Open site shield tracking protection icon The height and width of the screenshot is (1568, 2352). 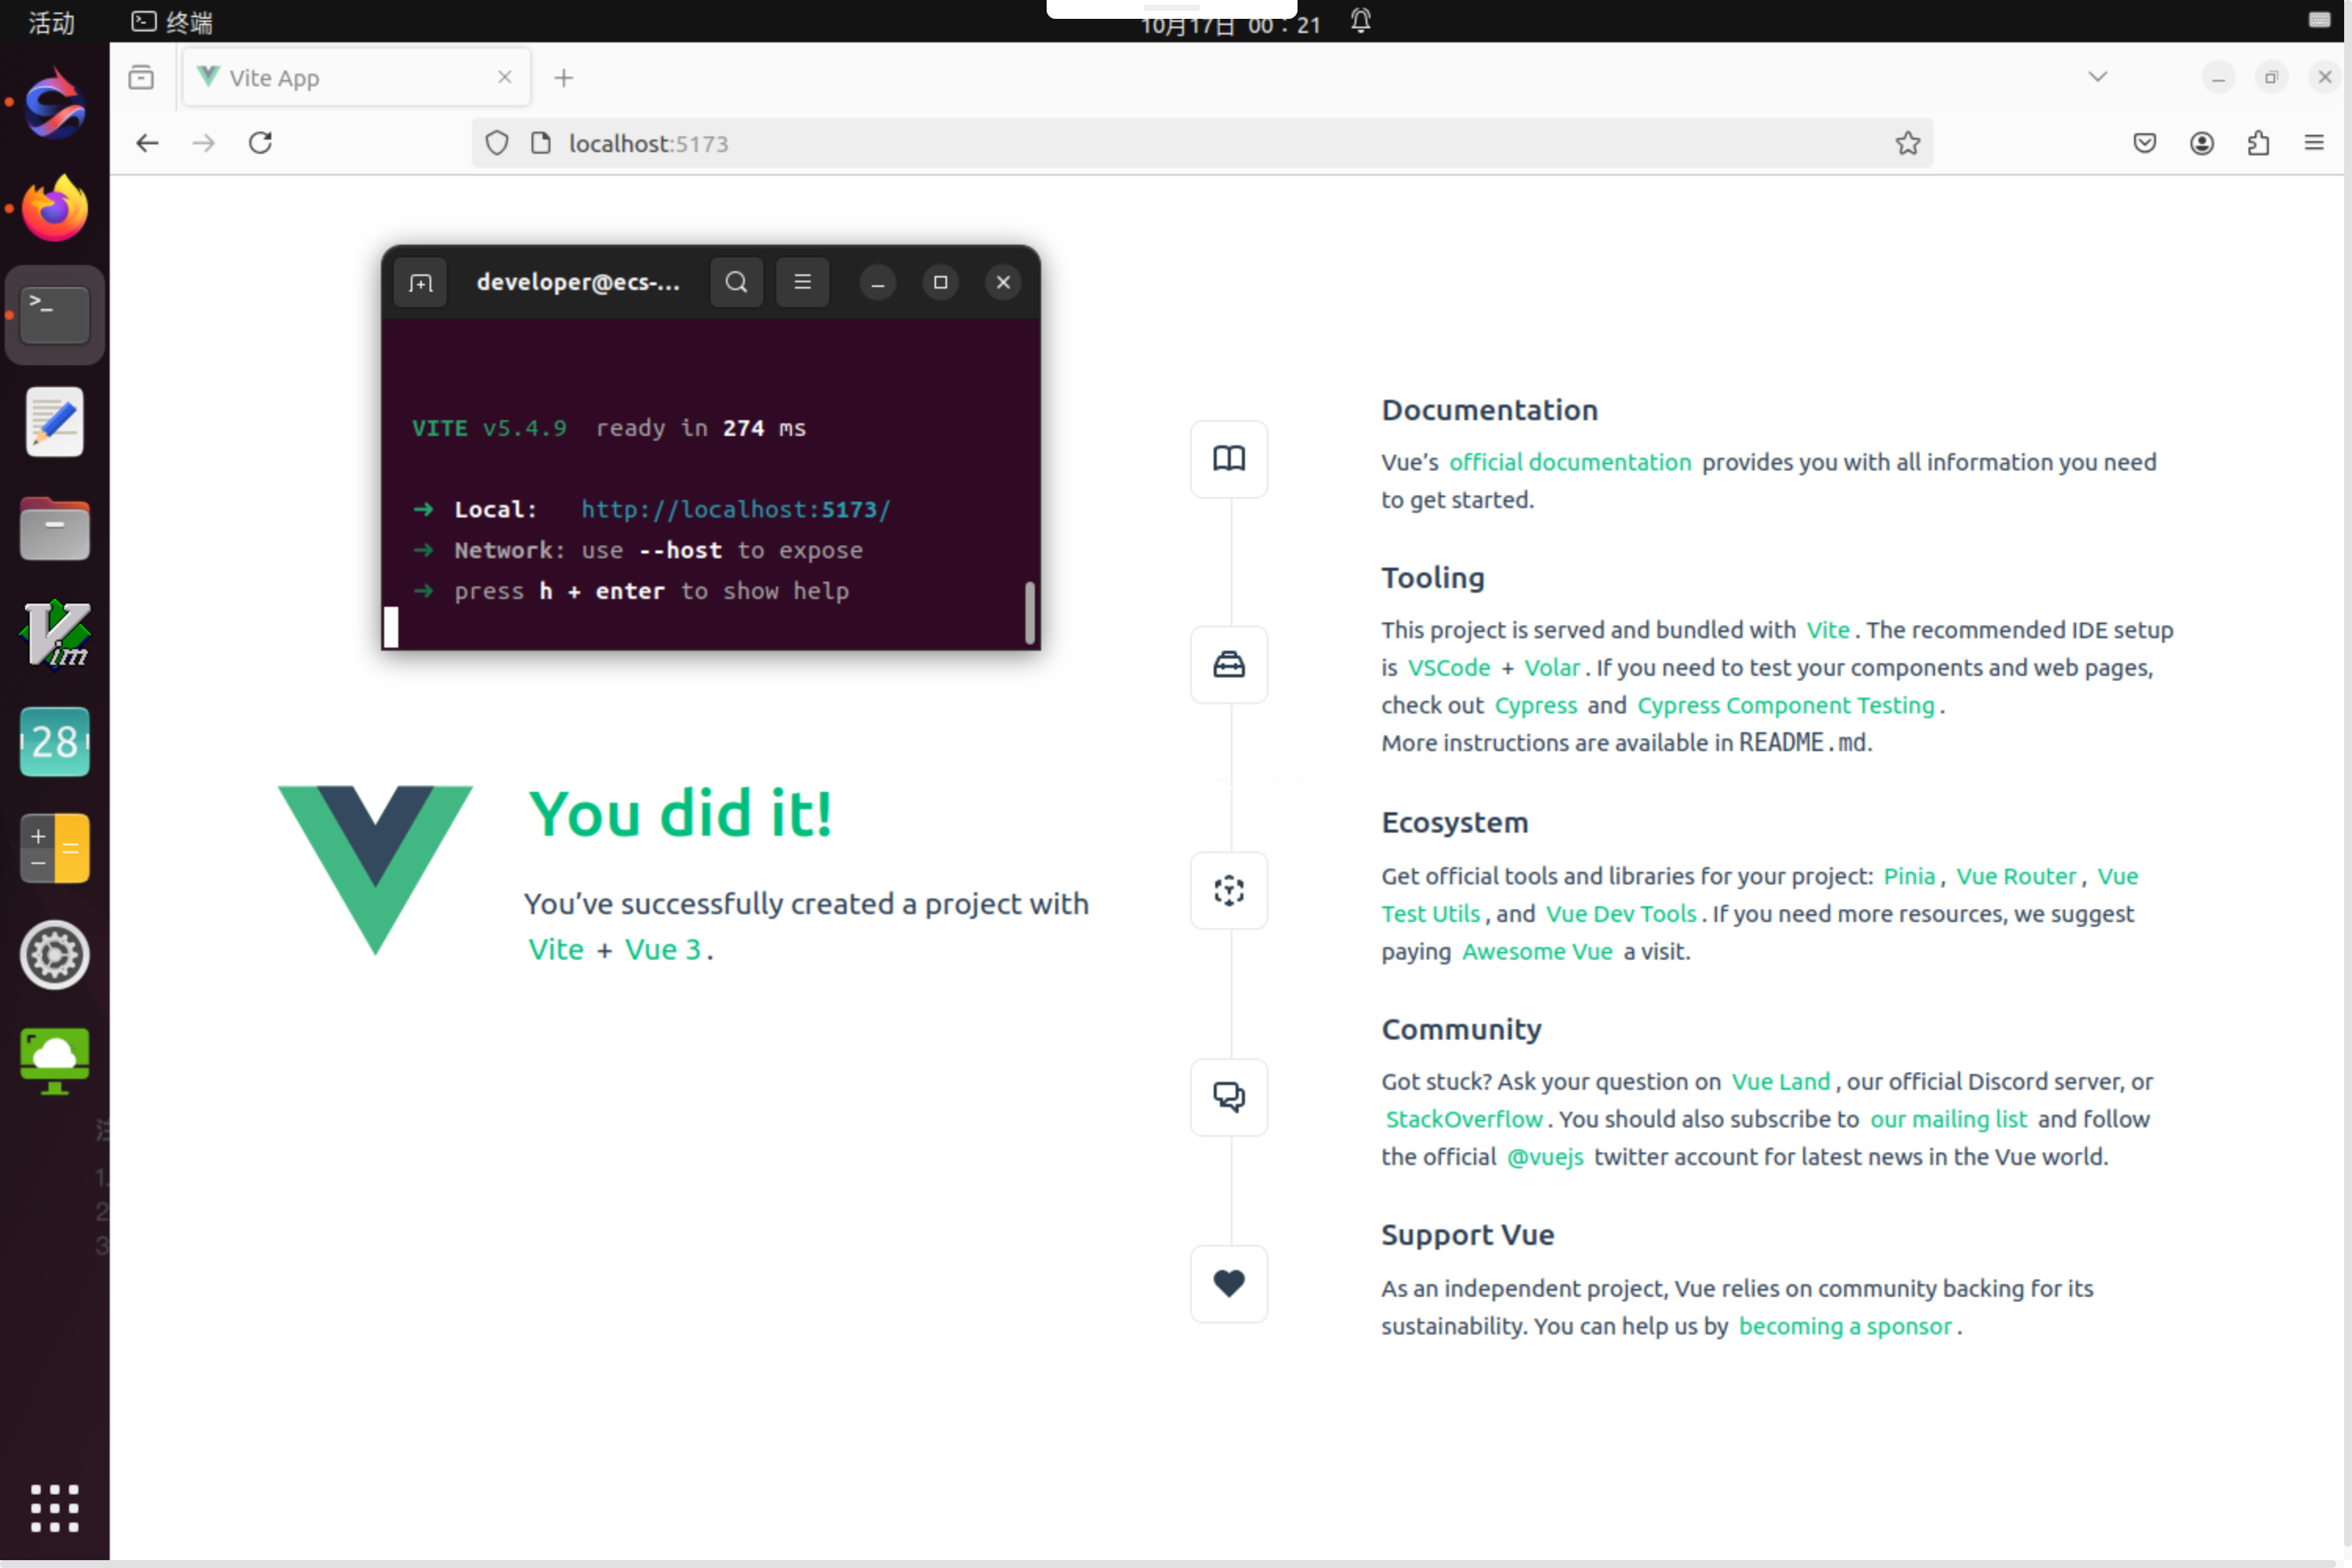point(497,143)
